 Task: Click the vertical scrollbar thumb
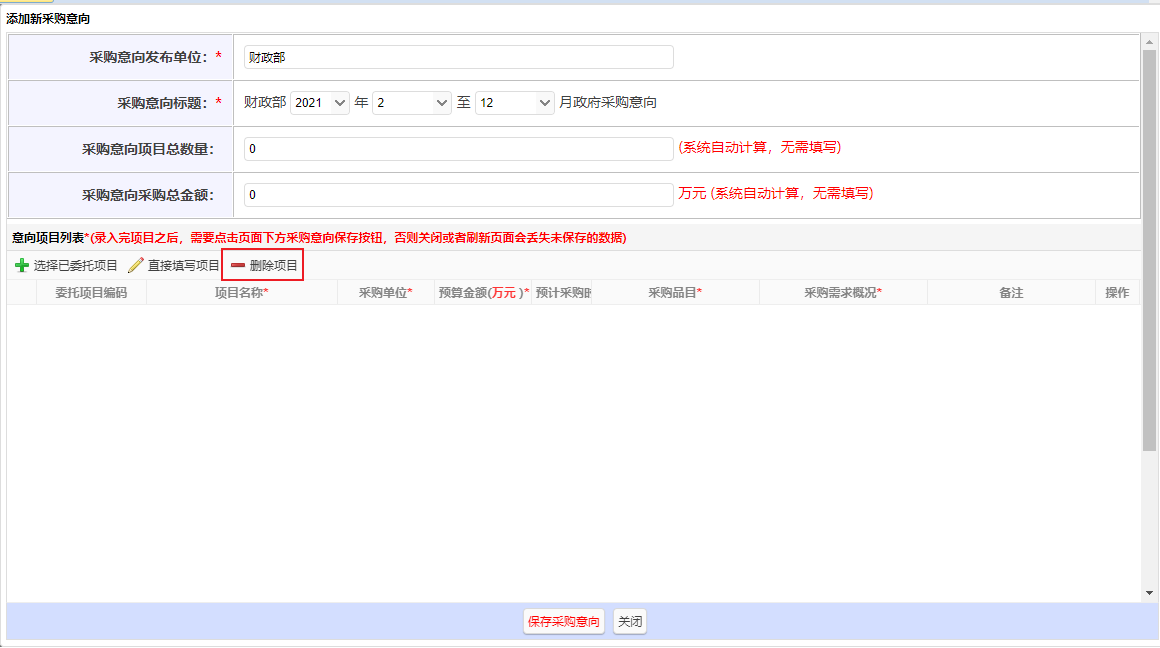(1149, 250)
